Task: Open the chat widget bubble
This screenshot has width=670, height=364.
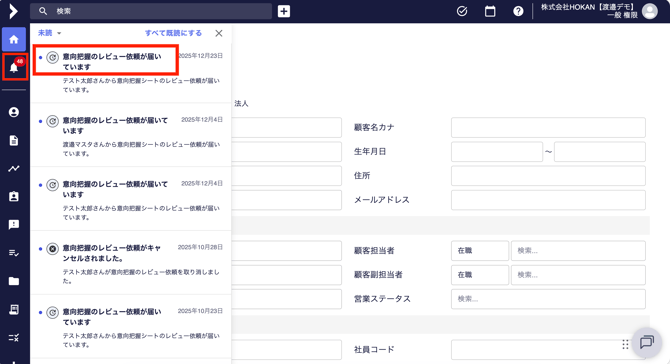Action: coord(646,342)
